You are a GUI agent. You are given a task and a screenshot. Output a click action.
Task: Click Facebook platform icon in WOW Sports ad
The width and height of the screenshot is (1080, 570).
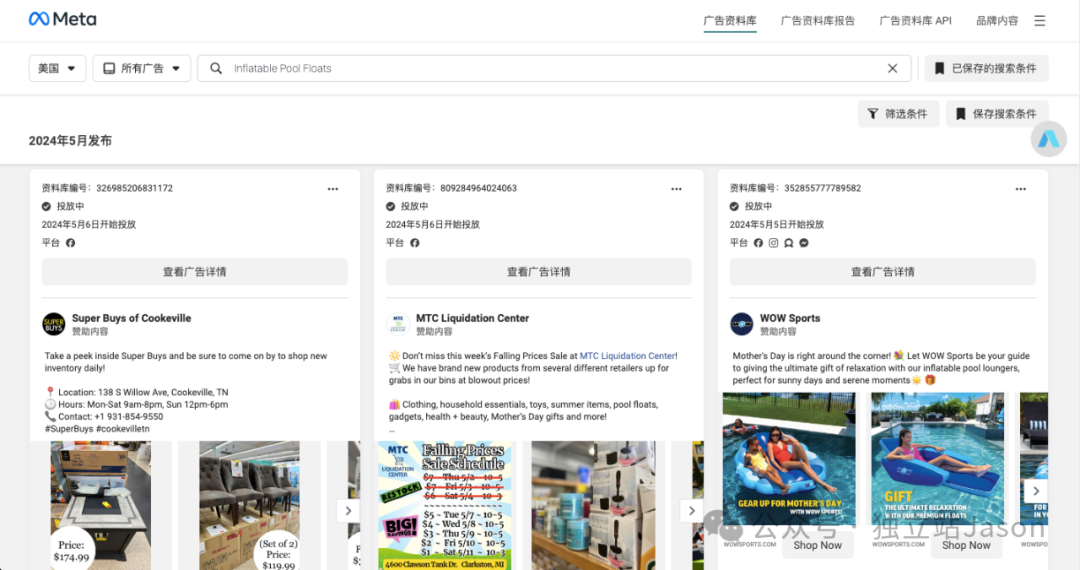[758, 242]
